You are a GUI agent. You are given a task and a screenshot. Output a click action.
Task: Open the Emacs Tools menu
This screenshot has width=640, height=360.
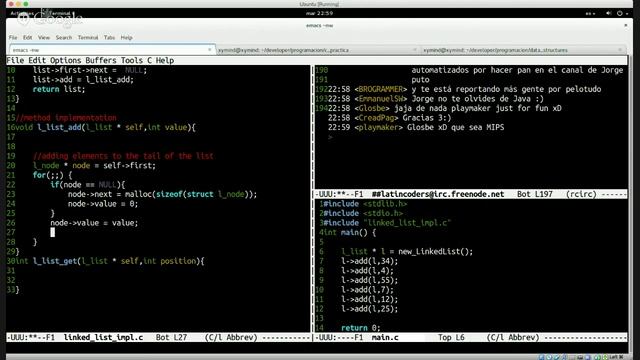131,60
